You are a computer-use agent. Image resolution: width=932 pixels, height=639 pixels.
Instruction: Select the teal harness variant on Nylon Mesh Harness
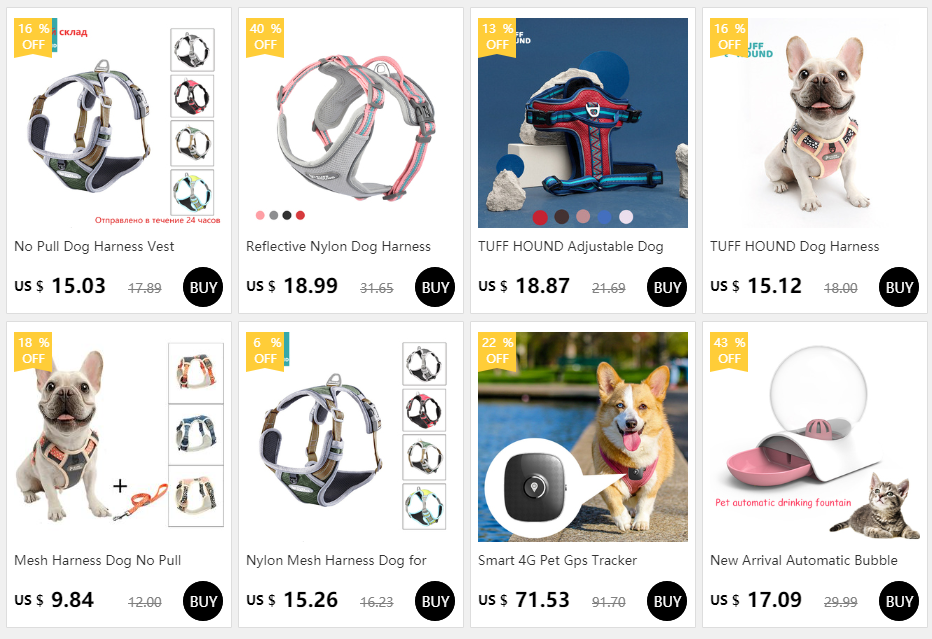click(424, 506)
